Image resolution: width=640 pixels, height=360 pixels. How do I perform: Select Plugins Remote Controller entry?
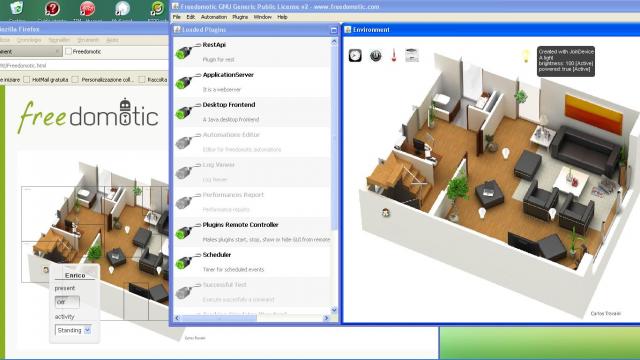252,232
